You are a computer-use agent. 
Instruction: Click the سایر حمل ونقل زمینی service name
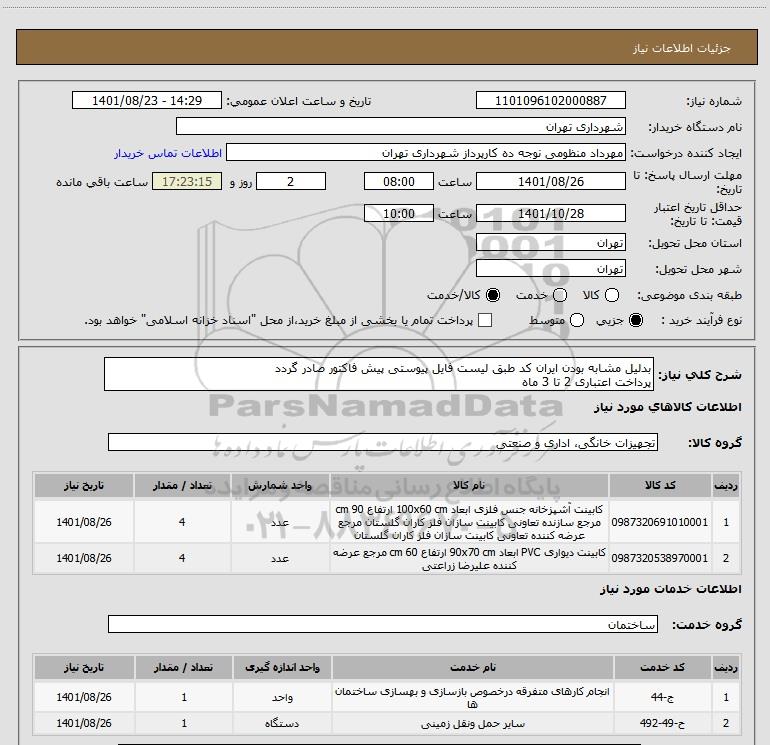coord(472,723)
